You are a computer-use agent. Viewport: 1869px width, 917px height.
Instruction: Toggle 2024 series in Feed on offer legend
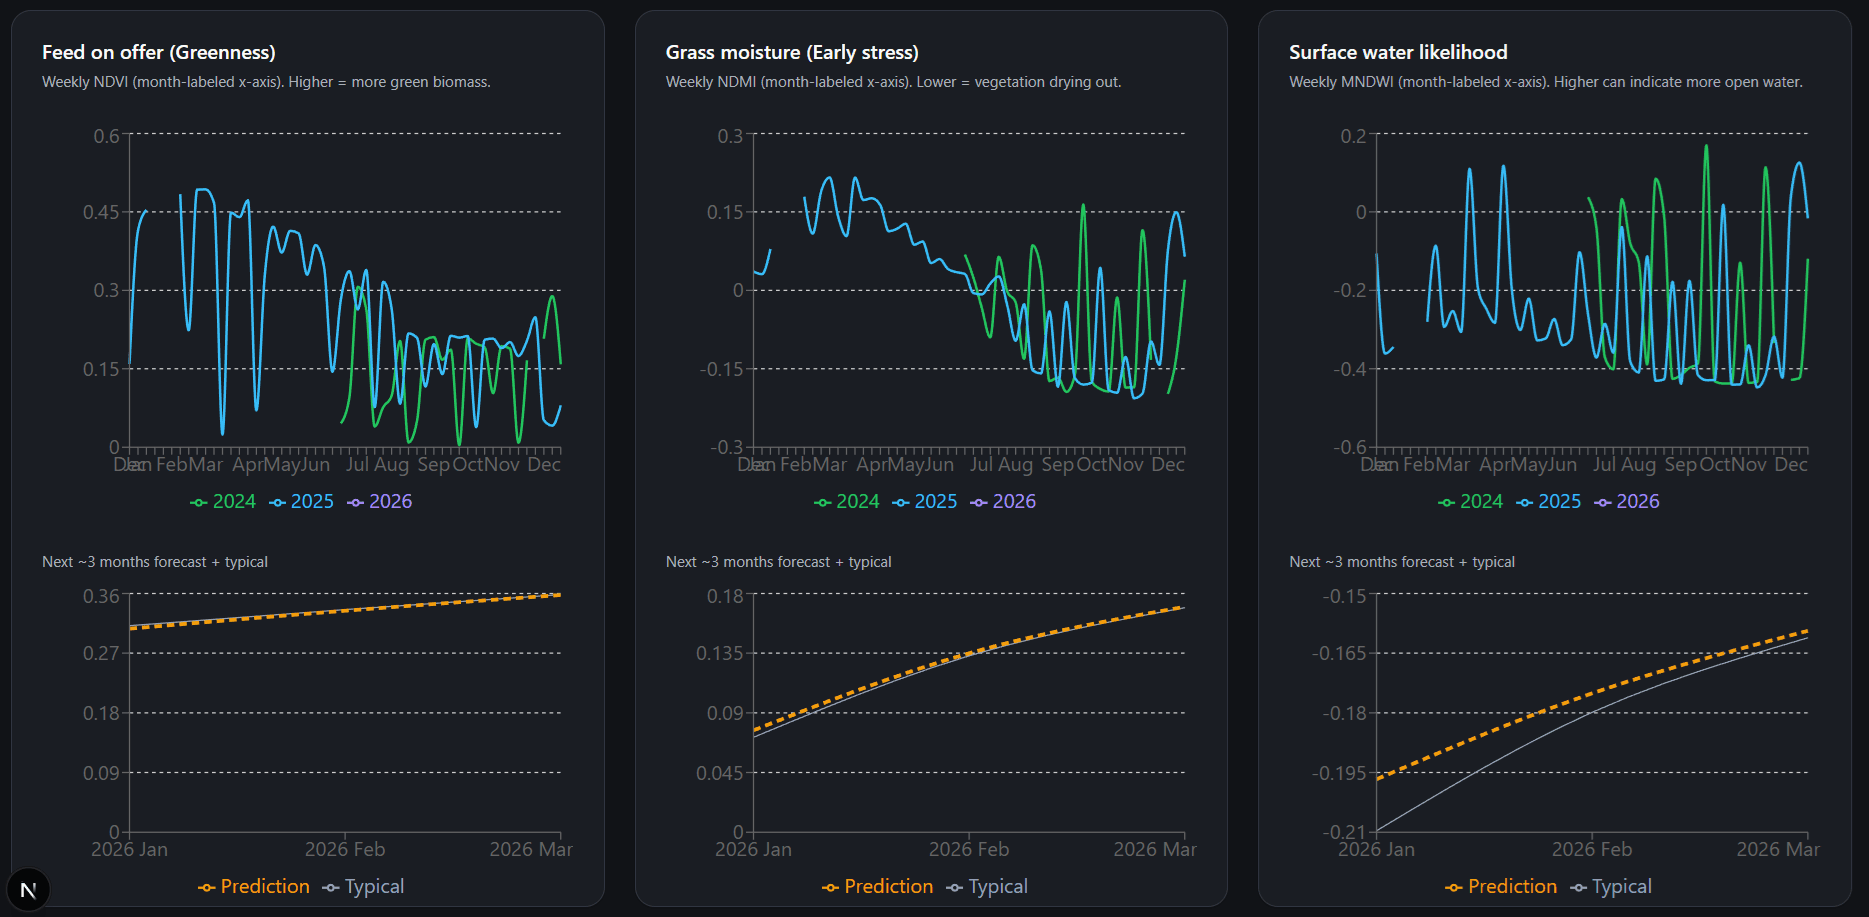(223, 502)
